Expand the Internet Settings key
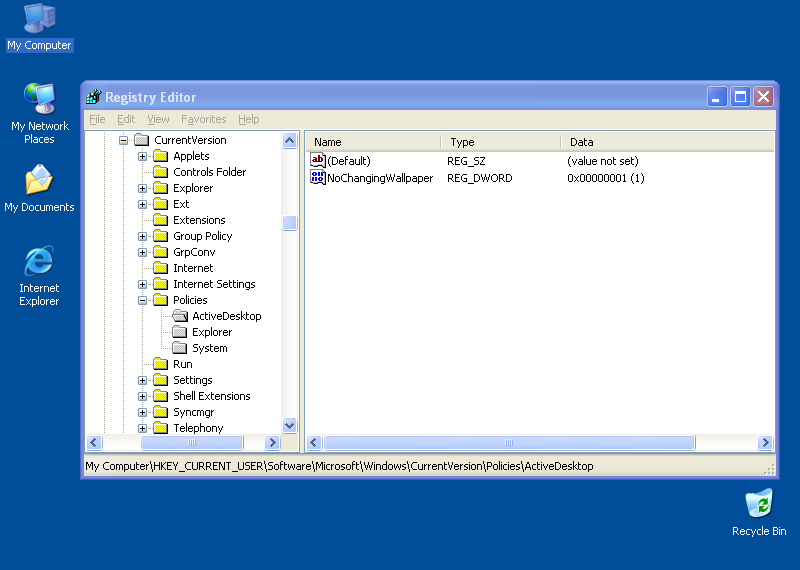Image resolution: width=800 pixels, height=570 pixels. click(x=142, y=284)
